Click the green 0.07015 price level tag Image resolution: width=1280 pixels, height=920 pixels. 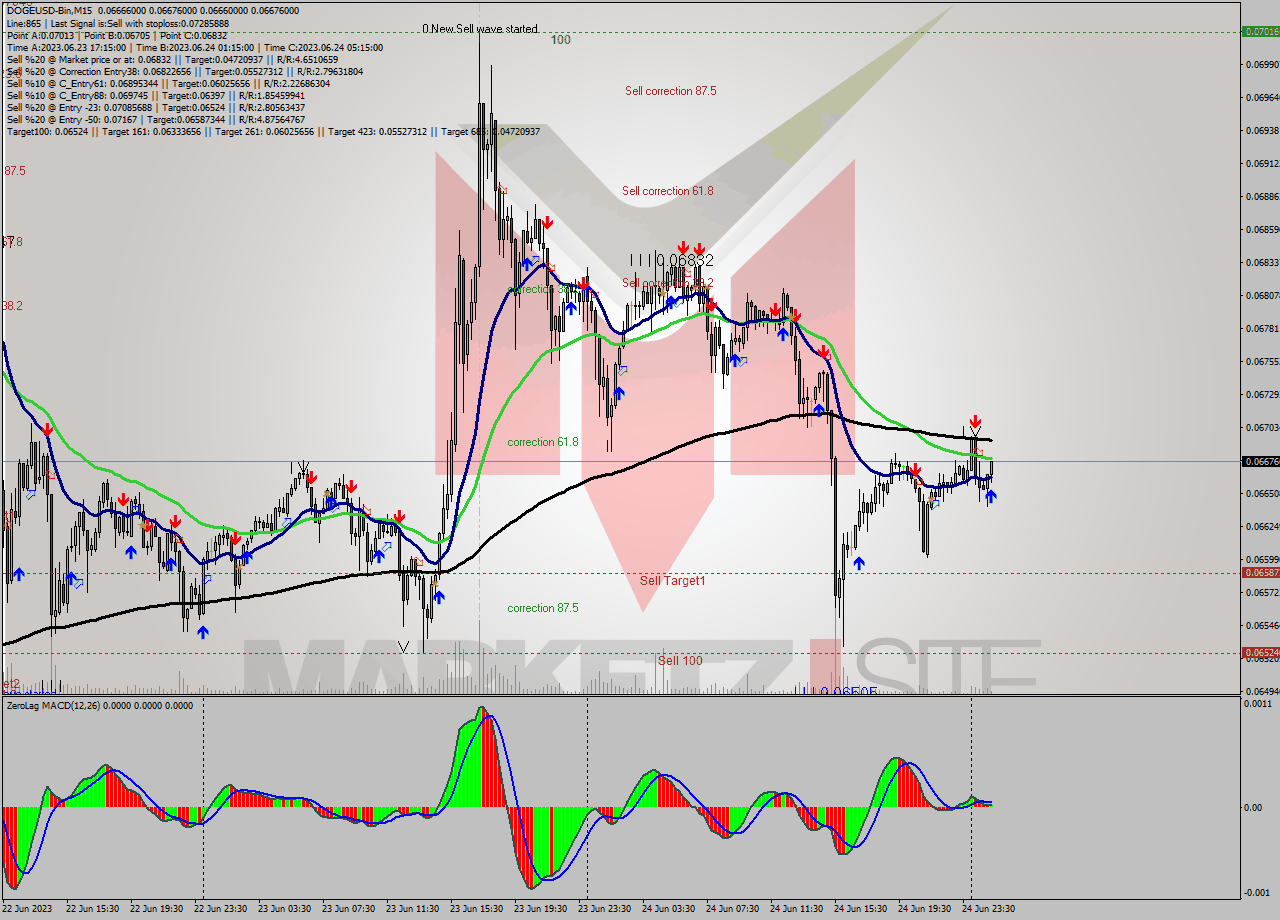[1260, 32]
